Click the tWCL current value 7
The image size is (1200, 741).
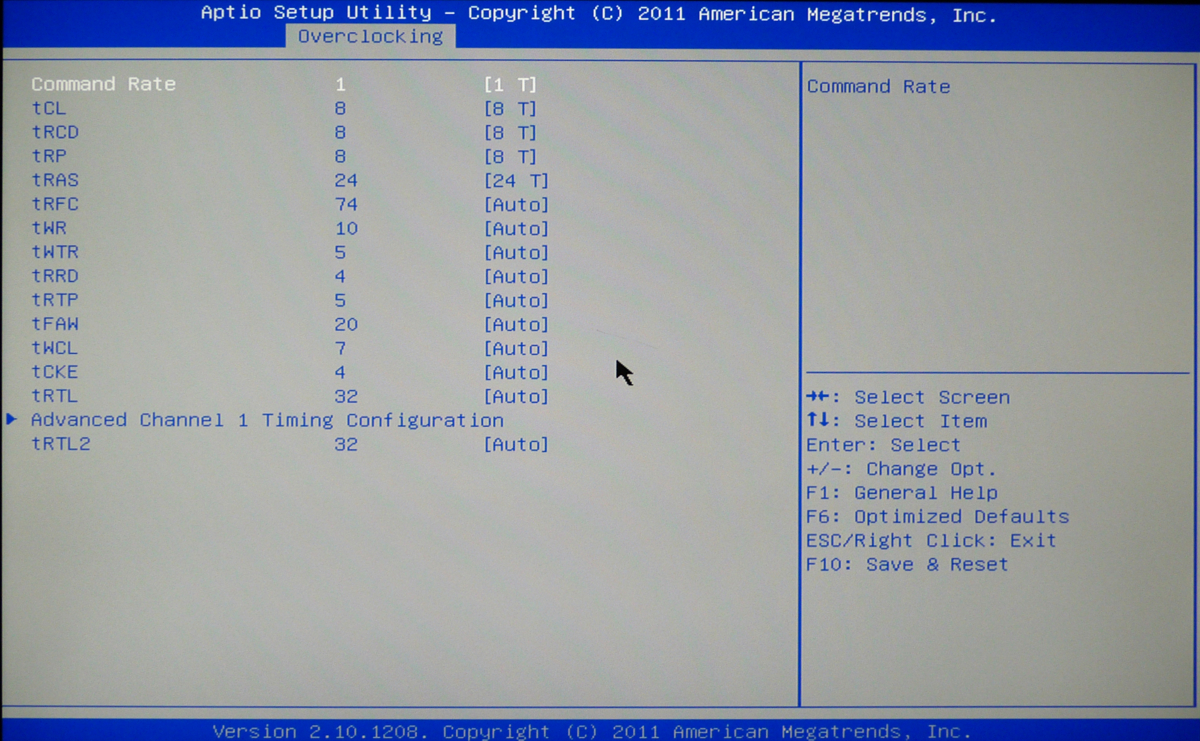coord(341,348)
